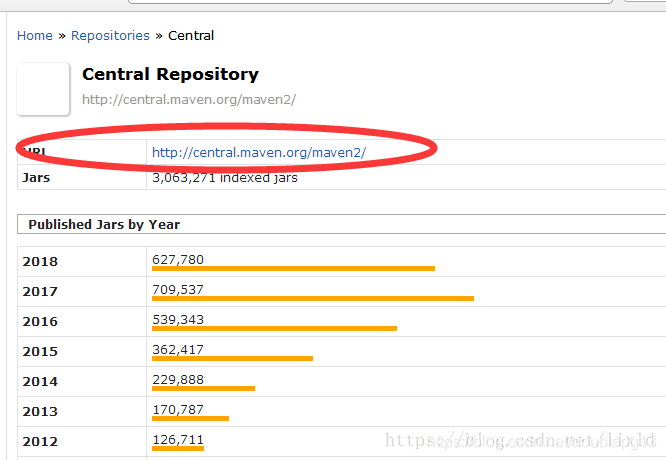The width and height of the screenshot is (666, 460).
Task: Click the orange bar for 2012
Action: pyautogui.click(x=178, y=449)
